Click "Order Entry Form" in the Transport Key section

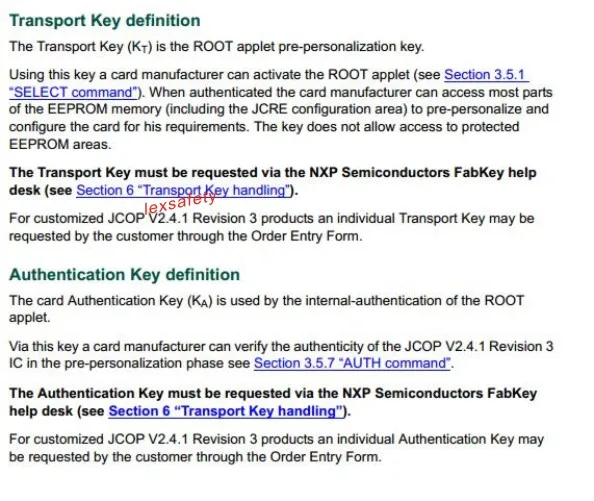[305, 236]
